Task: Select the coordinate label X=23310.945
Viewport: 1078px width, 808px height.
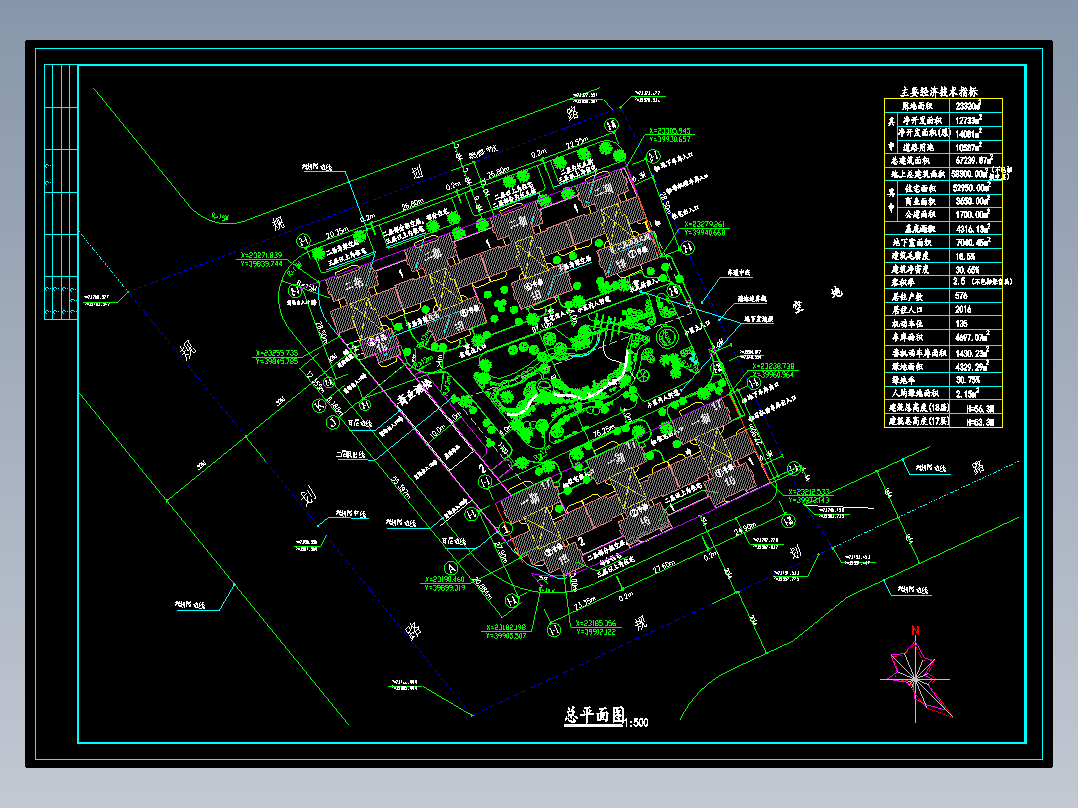Action: click(670, 131)
